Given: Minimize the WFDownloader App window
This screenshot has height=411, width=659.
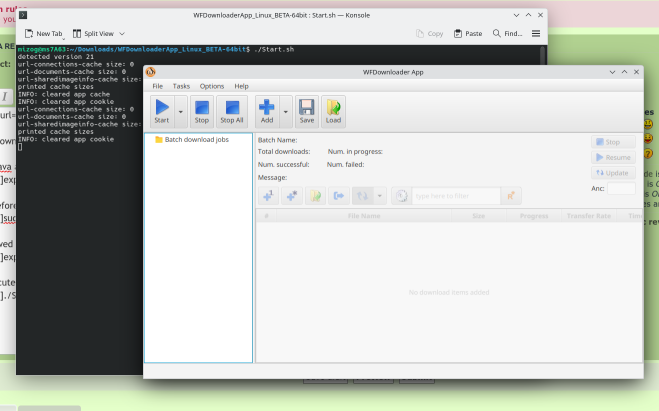Looking at the screenshot, I should pos(612,72).
